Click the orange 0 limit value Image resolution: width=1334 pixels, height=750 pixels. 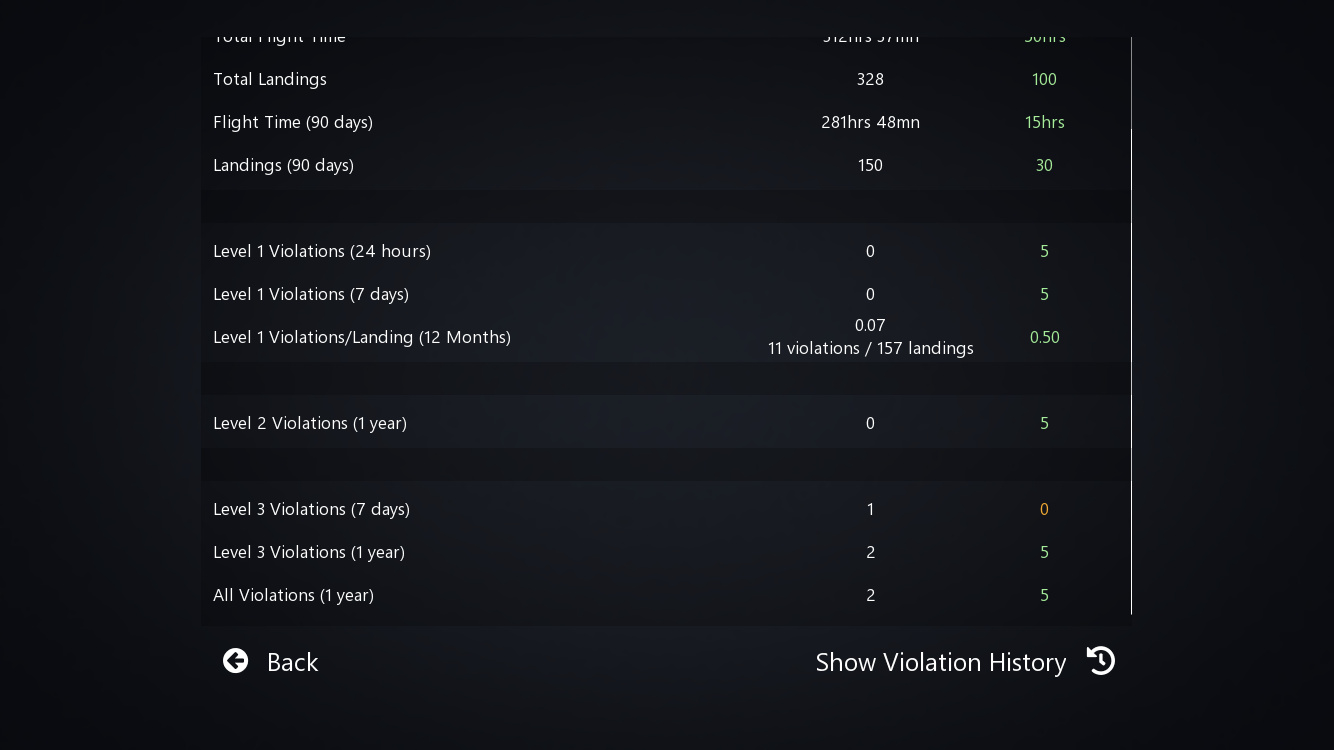click(1044, 509)
